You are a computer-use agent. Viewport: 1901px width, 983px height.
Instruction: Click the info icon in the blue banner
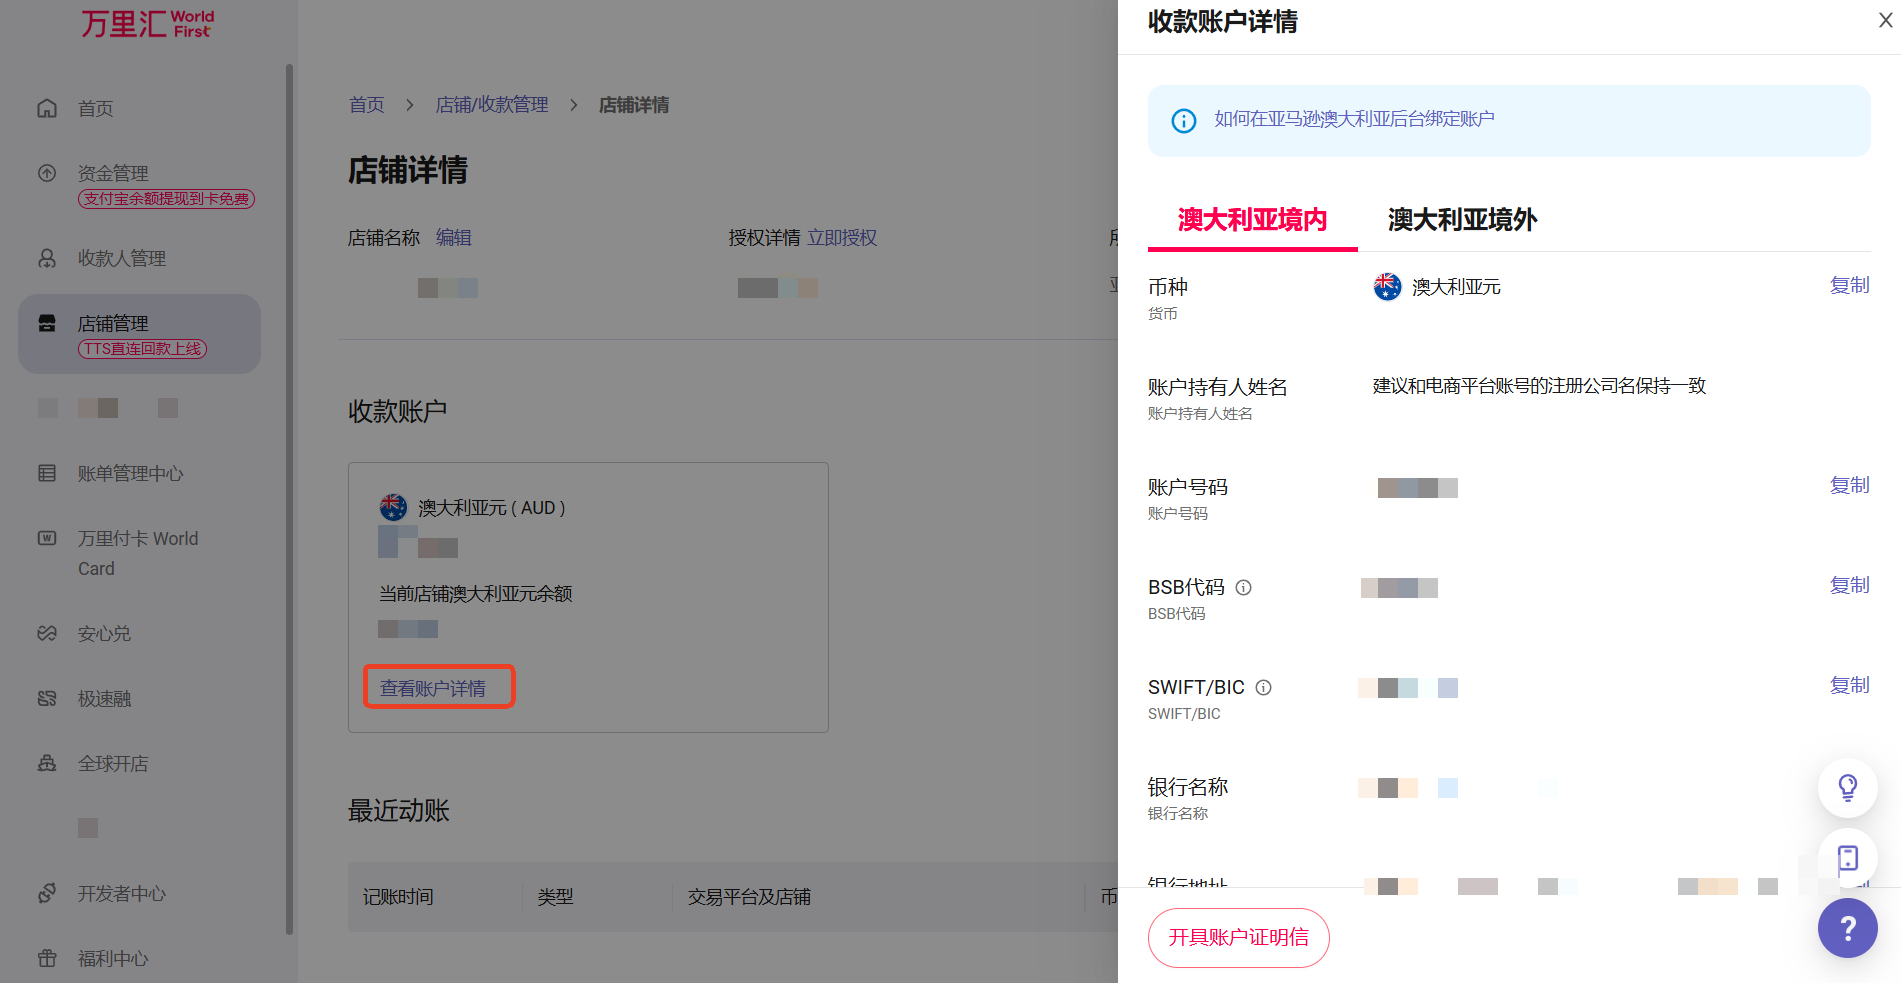1184,121
